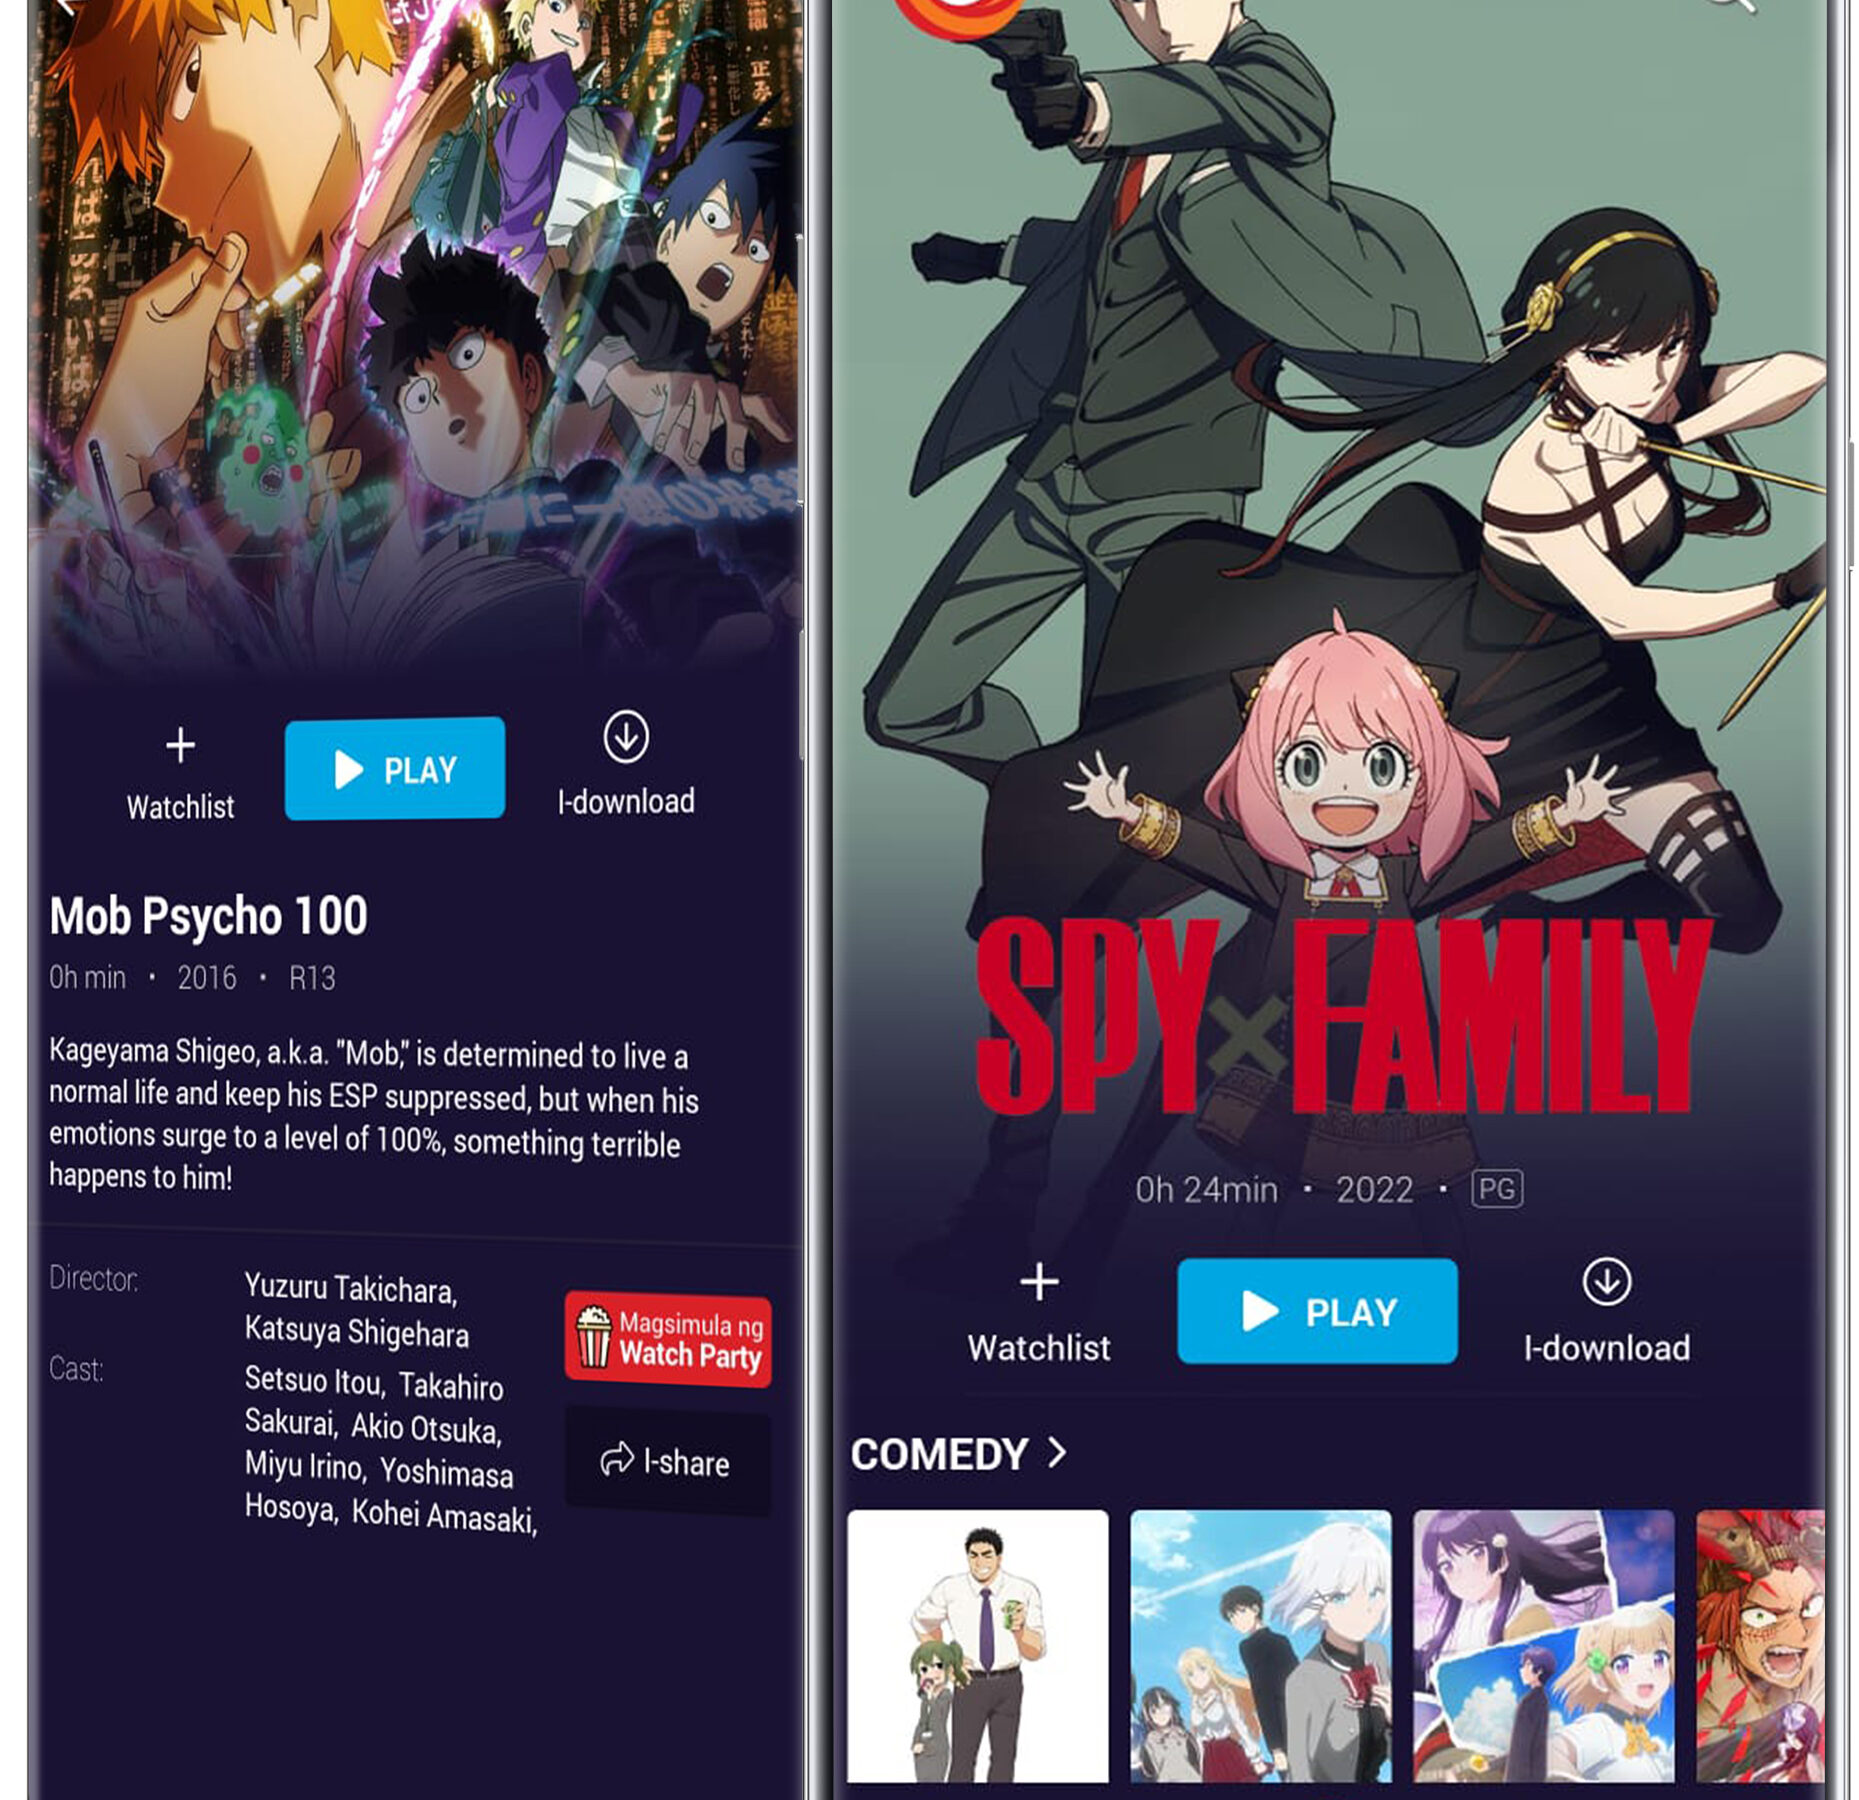This screenshot has width=1859, height=1800.
Task: Open fourth thumbnail with red-haired warrior
Action: tap(1761, 1647)
